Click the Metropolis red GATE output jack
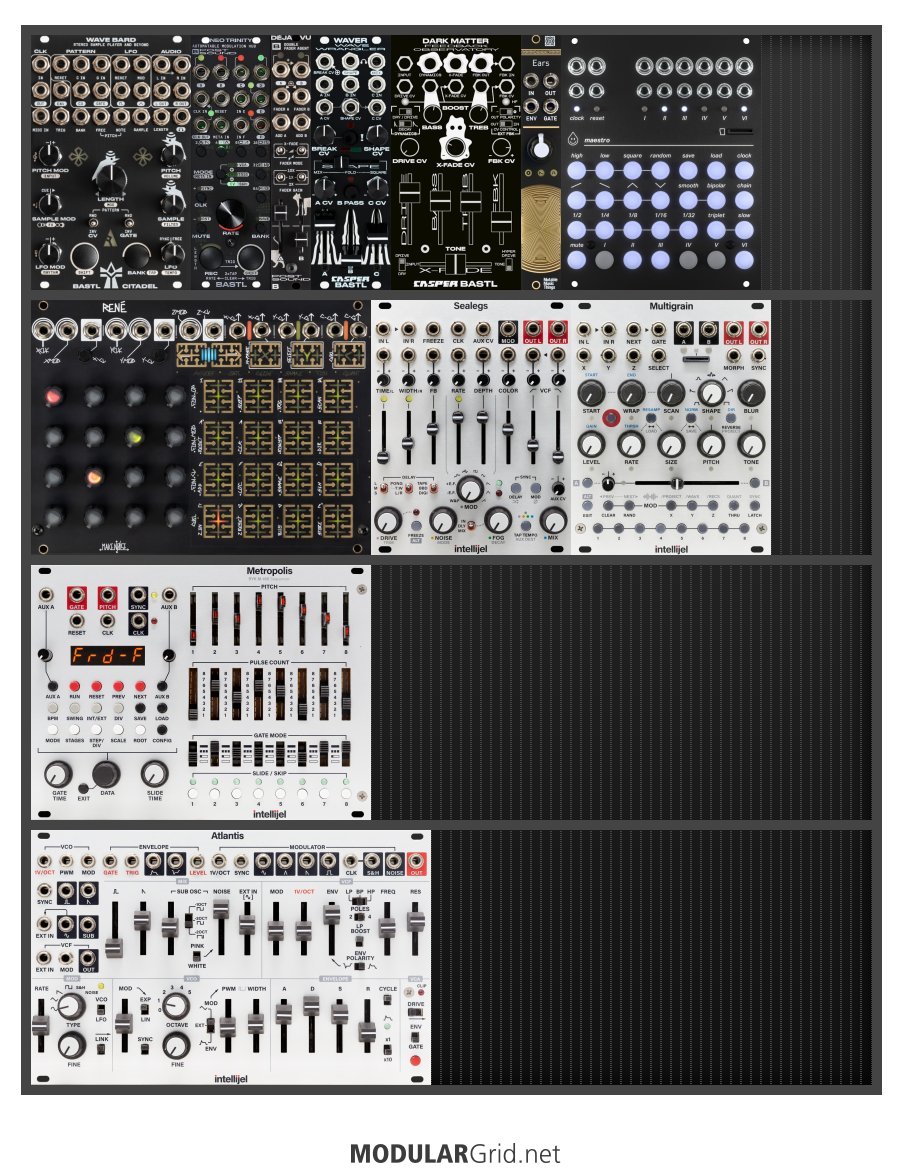The width and height of the screenshot is (912, 1175). tap(76, 596)
